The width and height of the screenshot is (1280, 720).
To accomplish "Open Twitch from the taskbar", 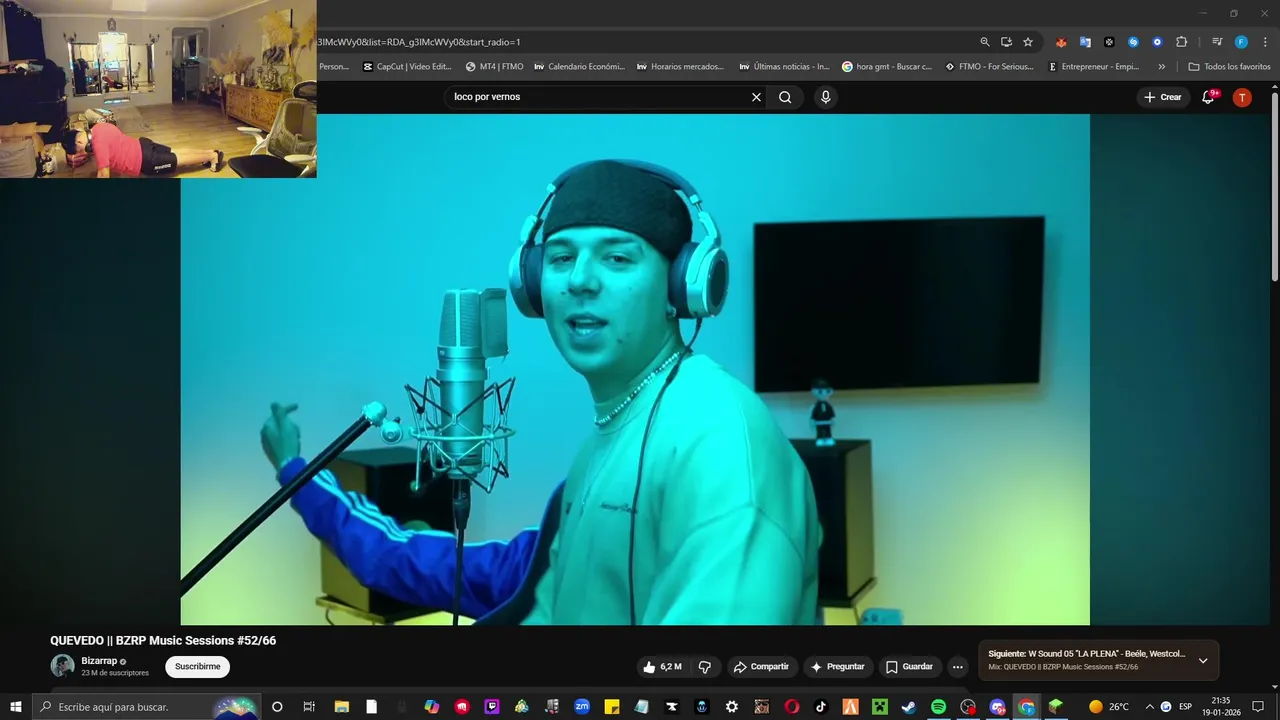I will coord(492,707).
